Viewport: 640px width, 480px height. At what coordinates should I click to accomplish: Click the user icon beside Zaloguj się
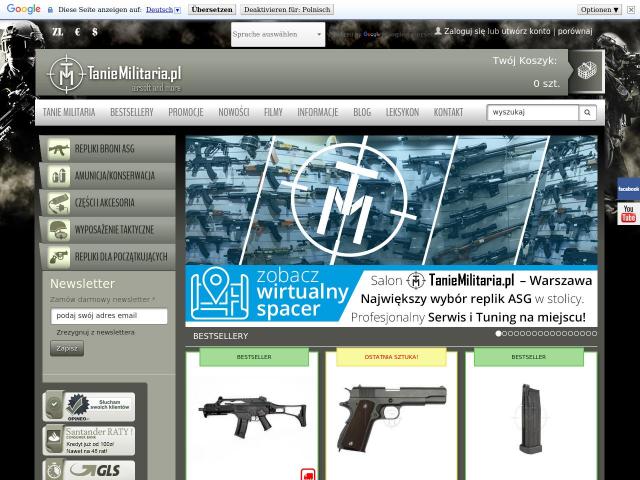[x=438, y=31]
